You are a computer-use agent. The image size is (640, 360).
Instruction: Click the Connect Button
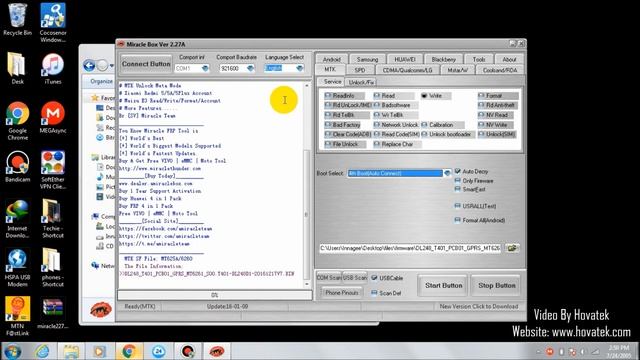pos(146,64)
